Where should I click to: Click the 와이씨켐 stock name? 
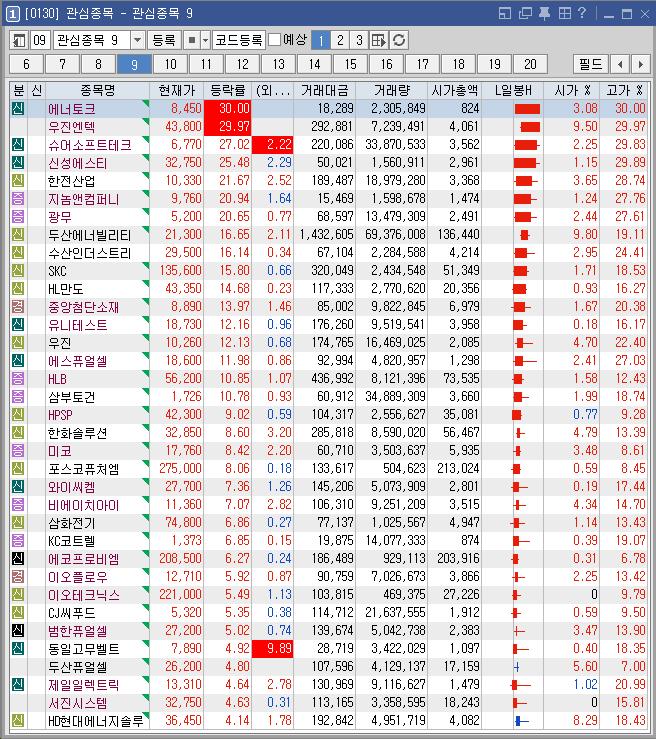point(72,486)
